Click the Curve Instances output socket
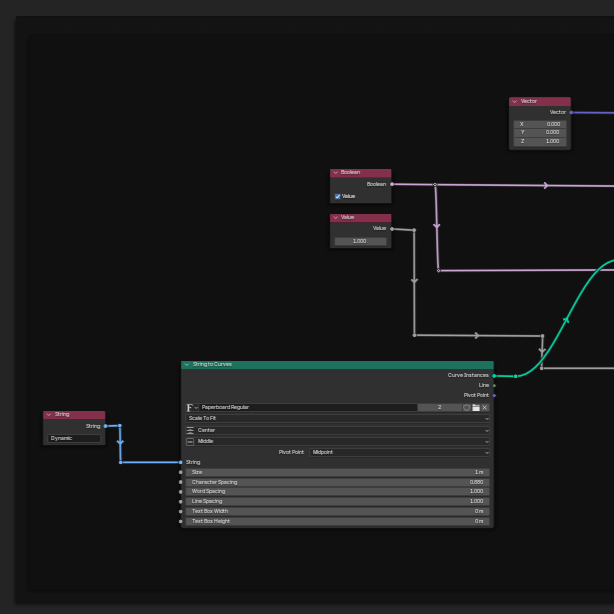 (x=494, y=376)
